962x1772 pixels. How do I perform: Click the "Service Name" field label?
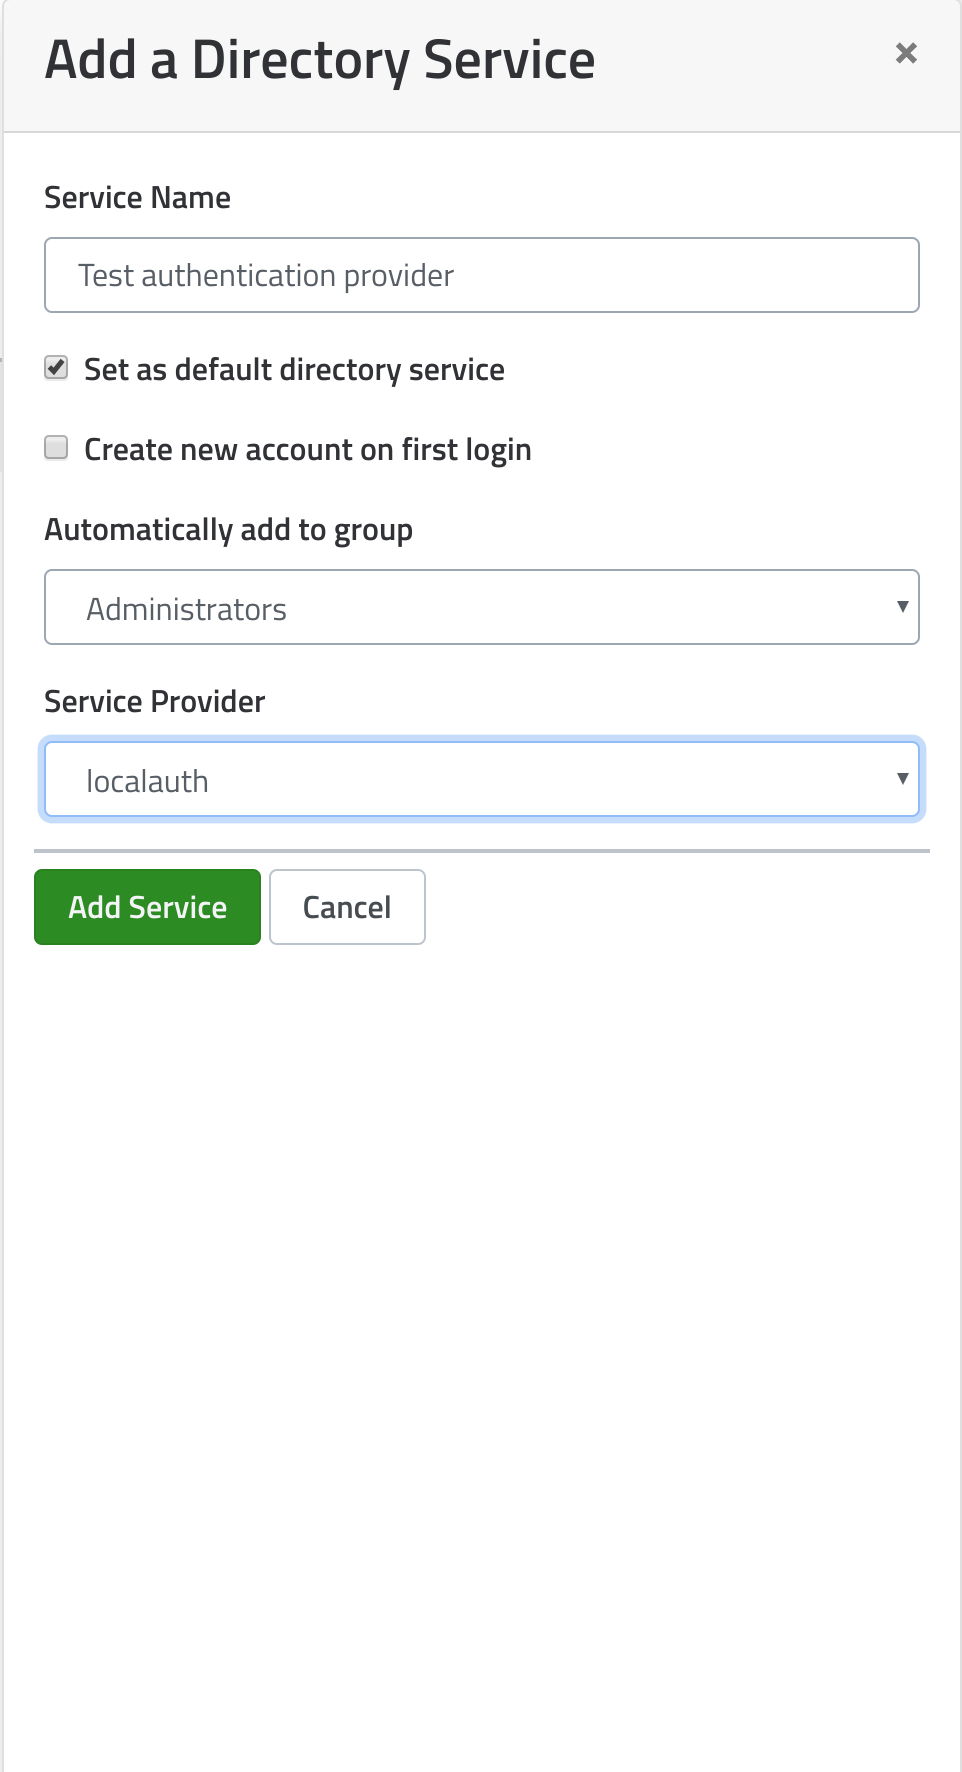138,198
